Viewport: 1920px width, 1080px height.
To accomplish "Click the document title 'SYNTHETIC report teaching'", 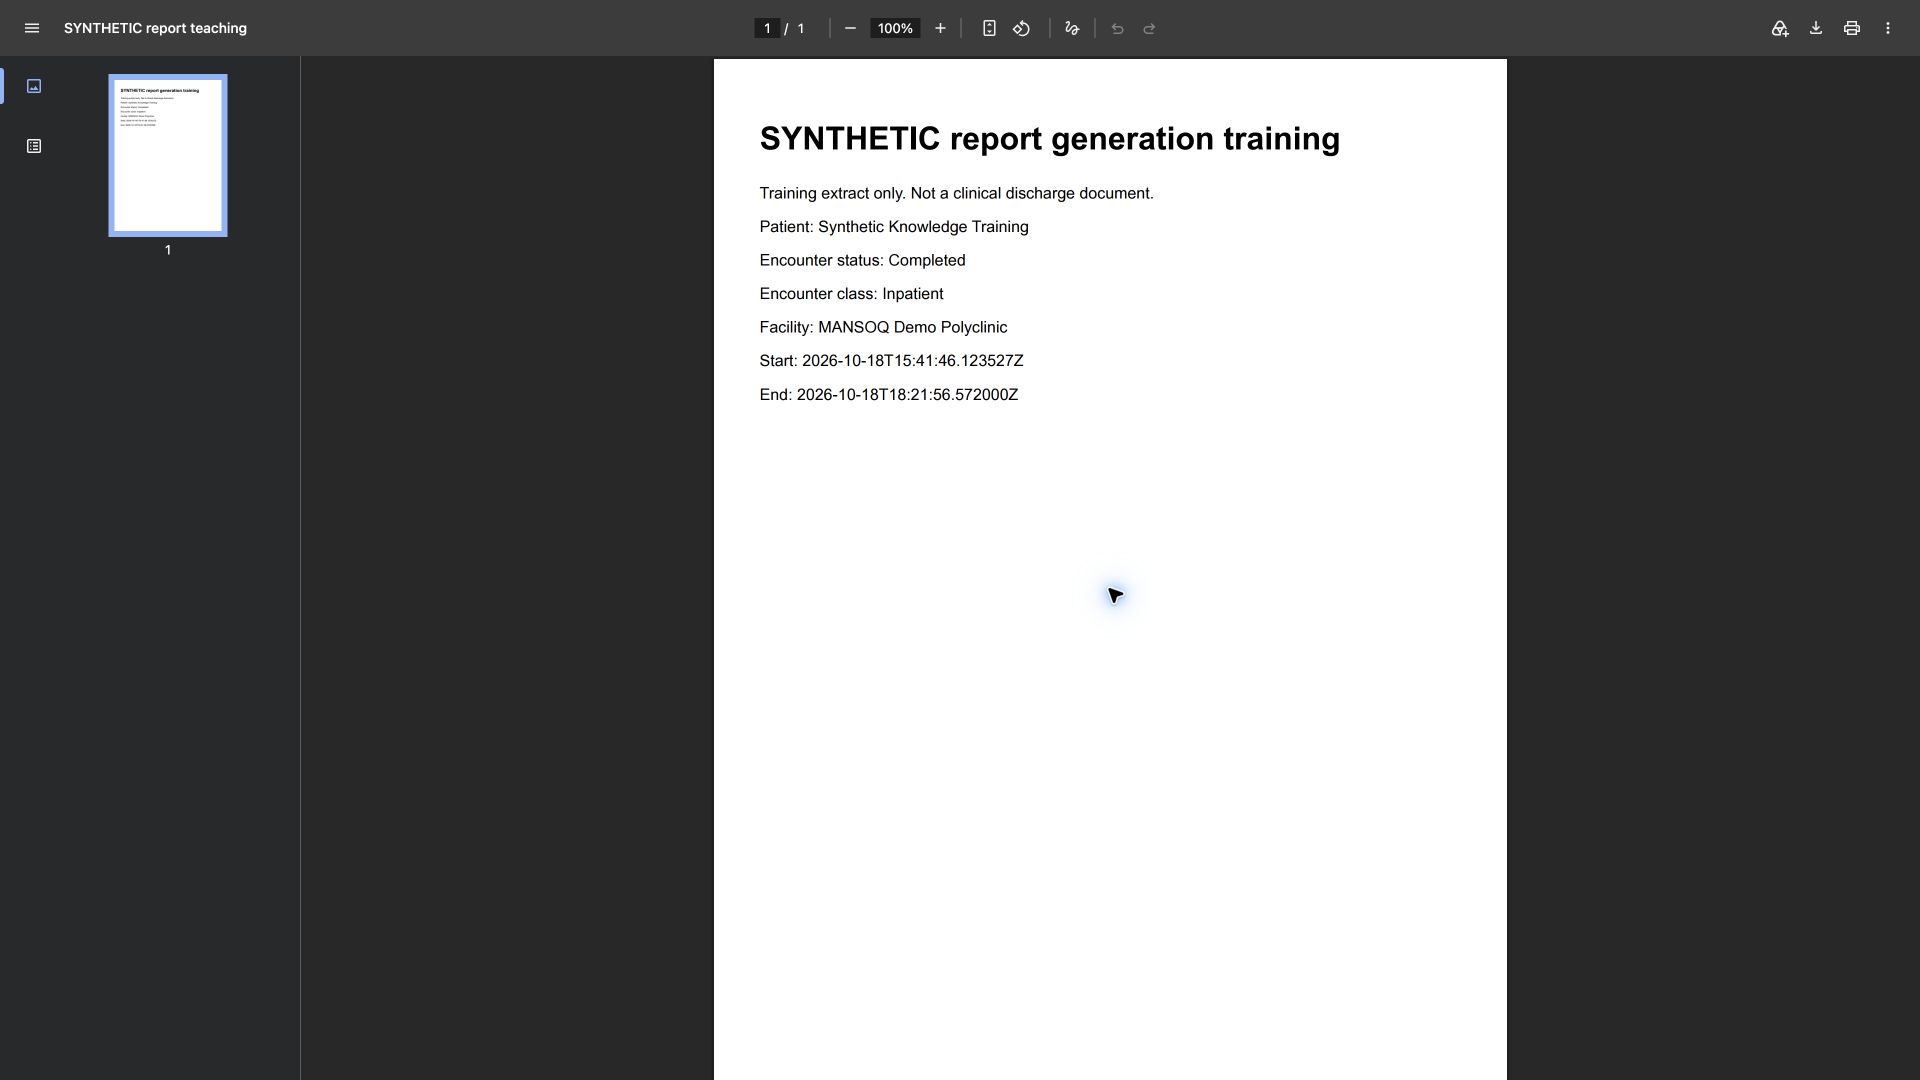I will [x=155, y=28].
